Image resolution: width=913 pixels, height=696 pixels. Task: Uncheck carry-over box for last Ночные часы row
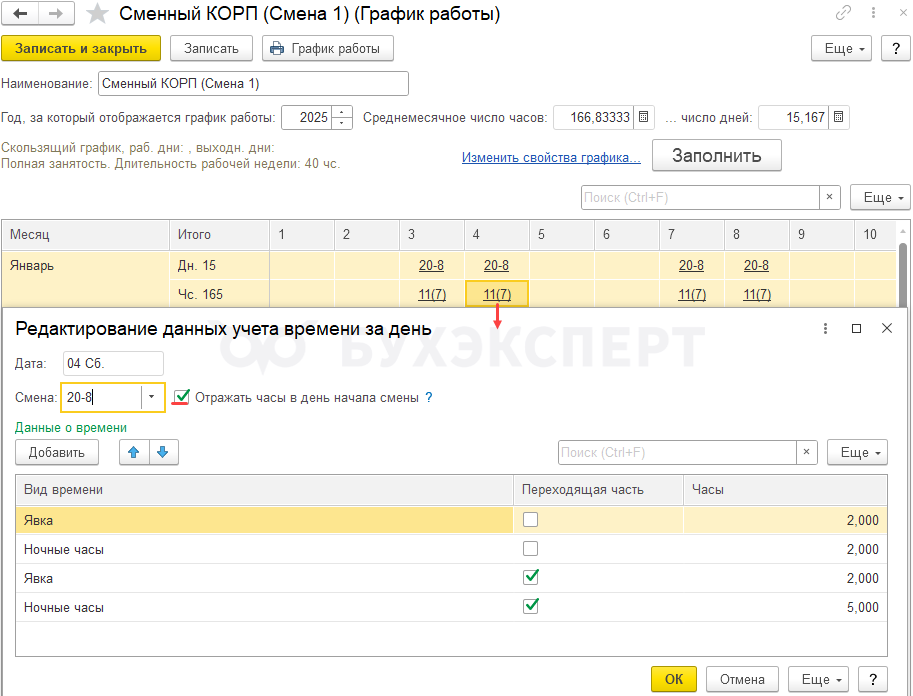pyautogui.click(x=531, y=607)
